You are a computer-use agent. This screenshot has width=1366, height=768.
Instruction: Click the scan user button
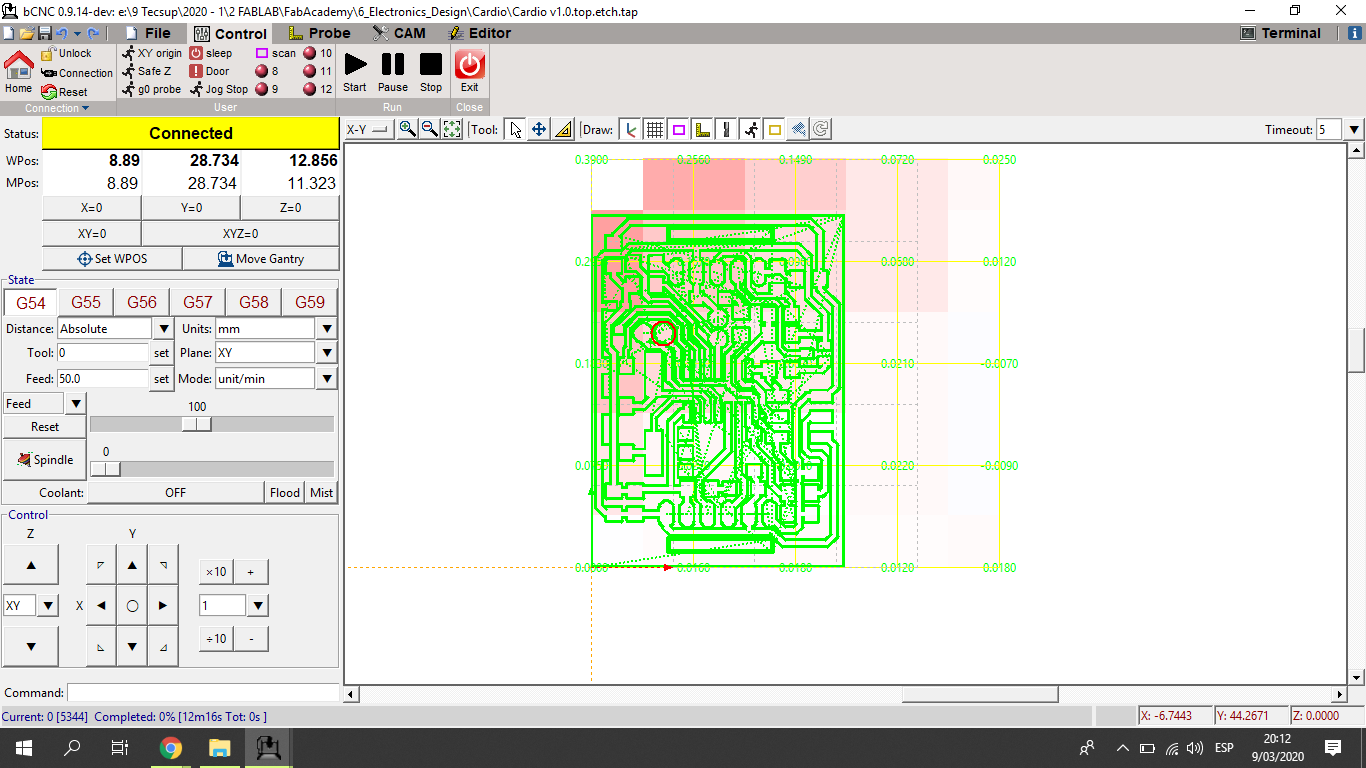click(x=276, y=53)
